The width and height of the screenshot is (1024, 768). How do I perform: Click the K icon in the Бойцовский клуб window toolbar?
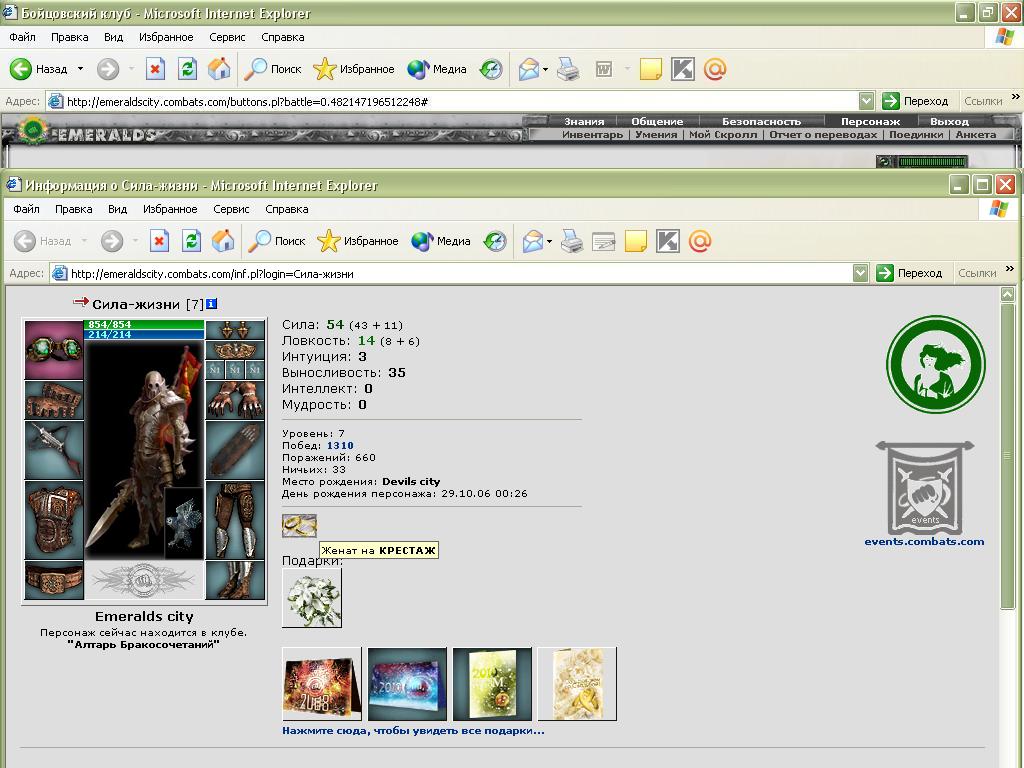tap(682, 69)
